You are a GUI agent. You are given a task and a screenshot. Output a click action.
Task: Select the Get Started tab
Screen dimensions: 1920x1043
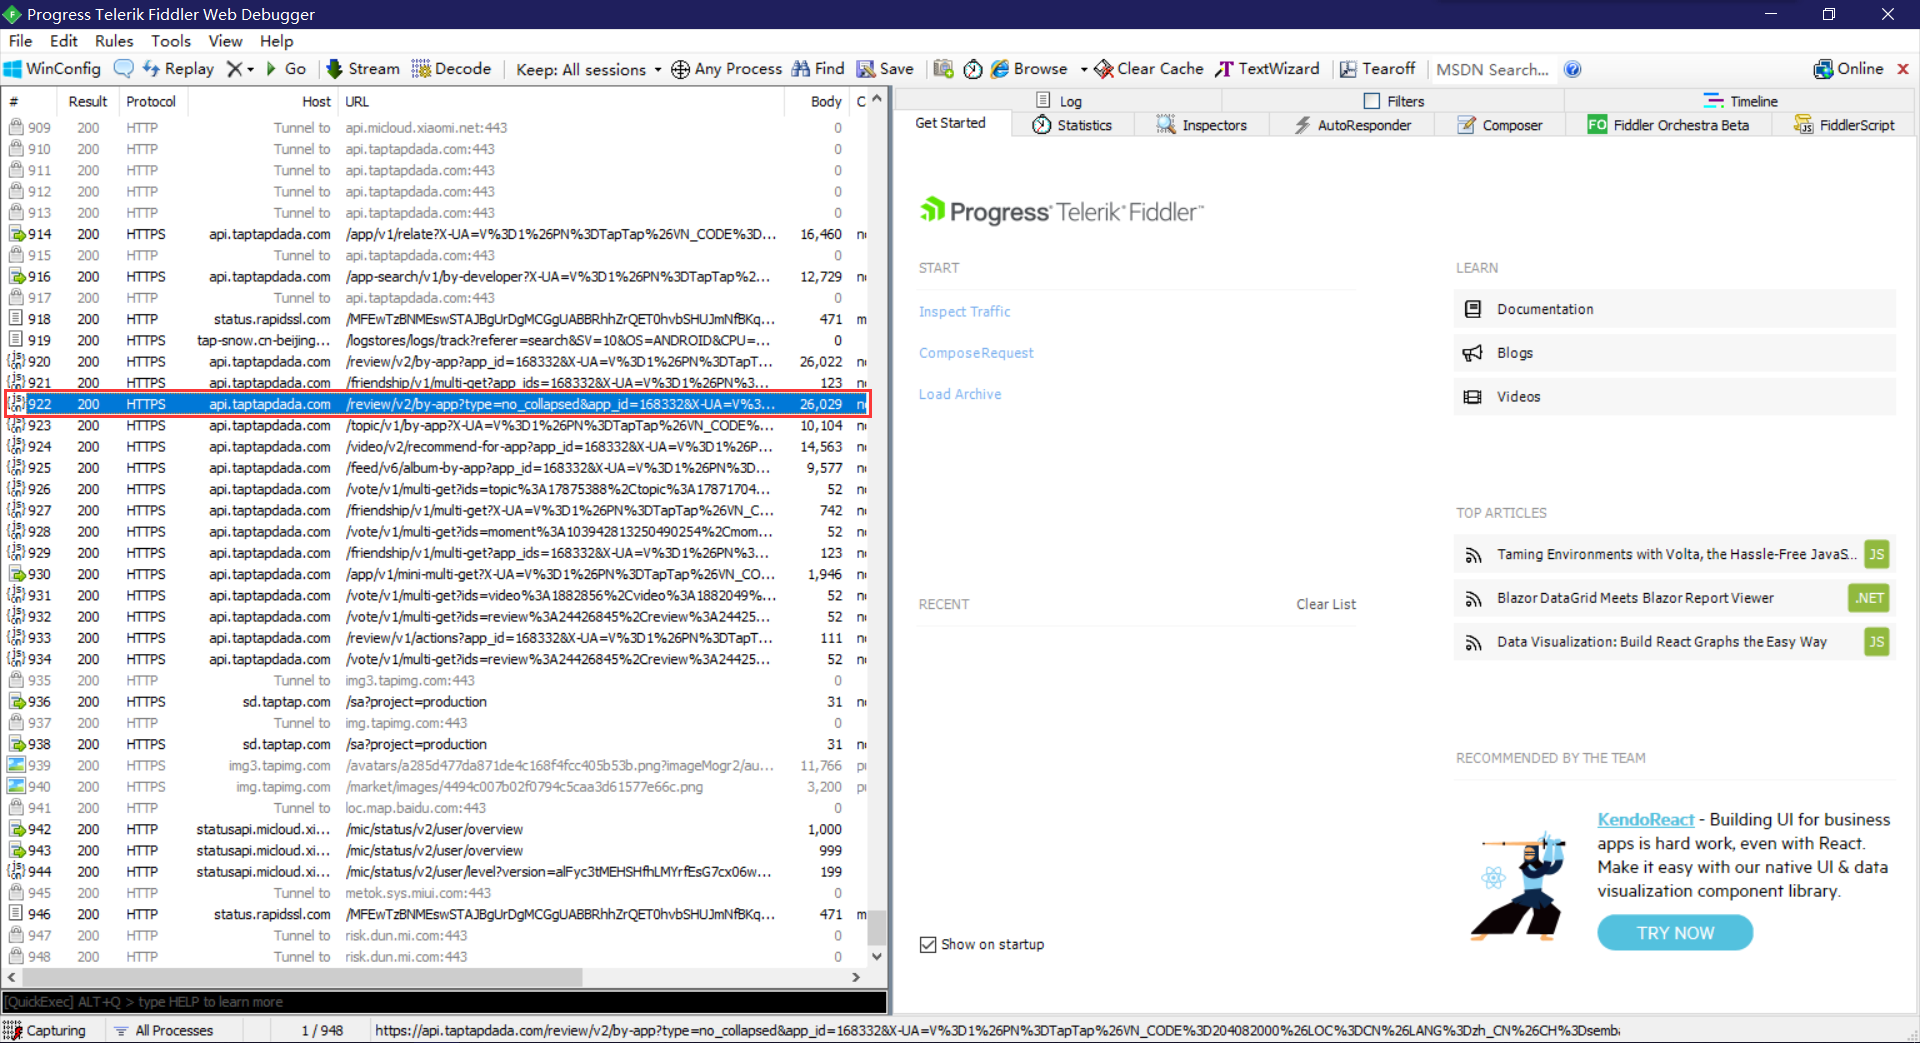coord(950,123)
